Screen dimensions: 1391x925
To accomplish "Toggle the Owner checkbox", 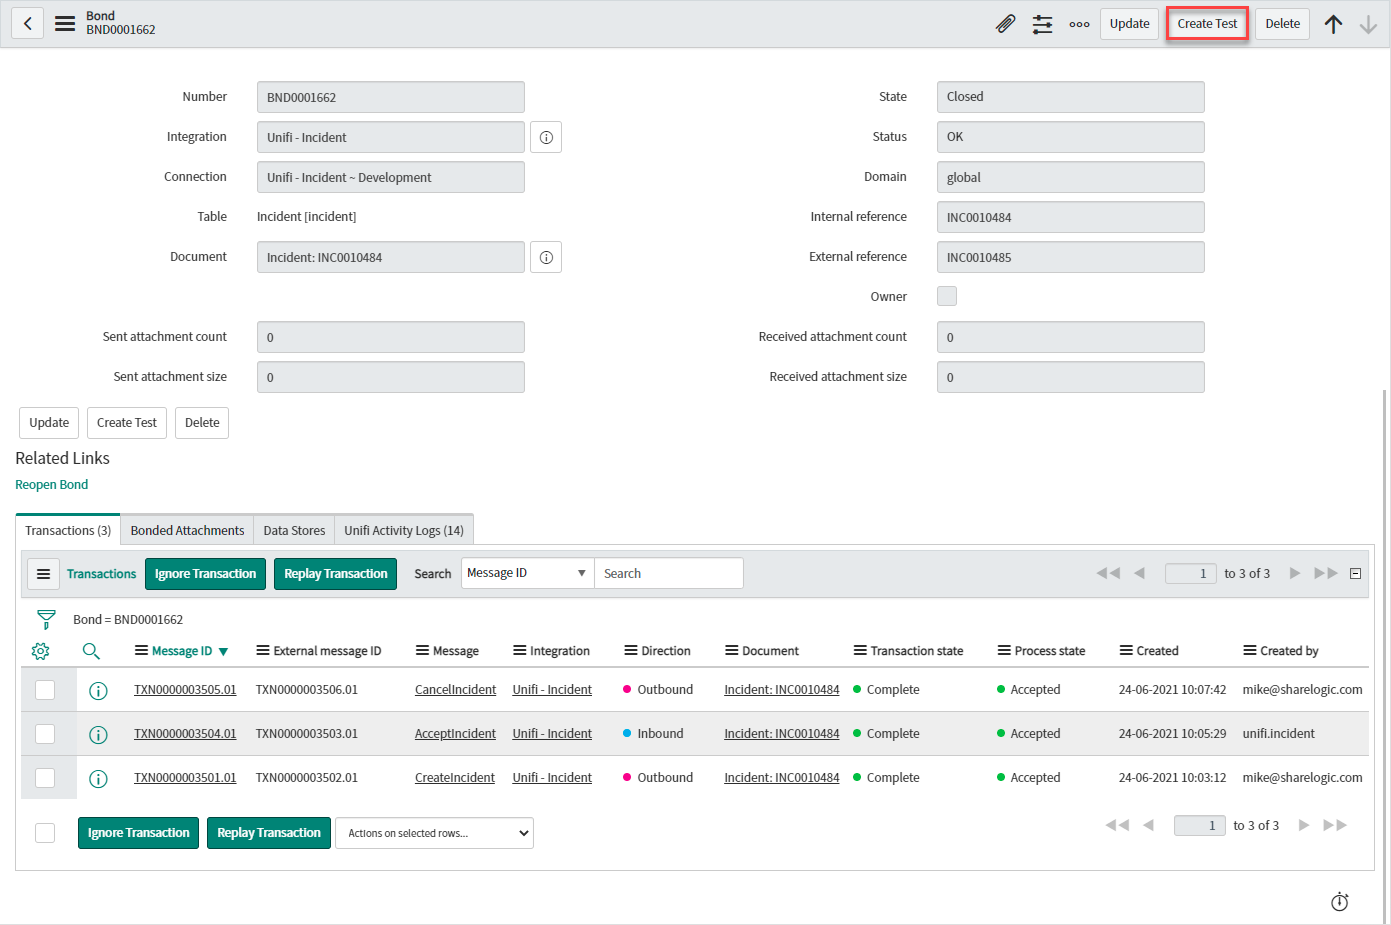I will (946, 296).
